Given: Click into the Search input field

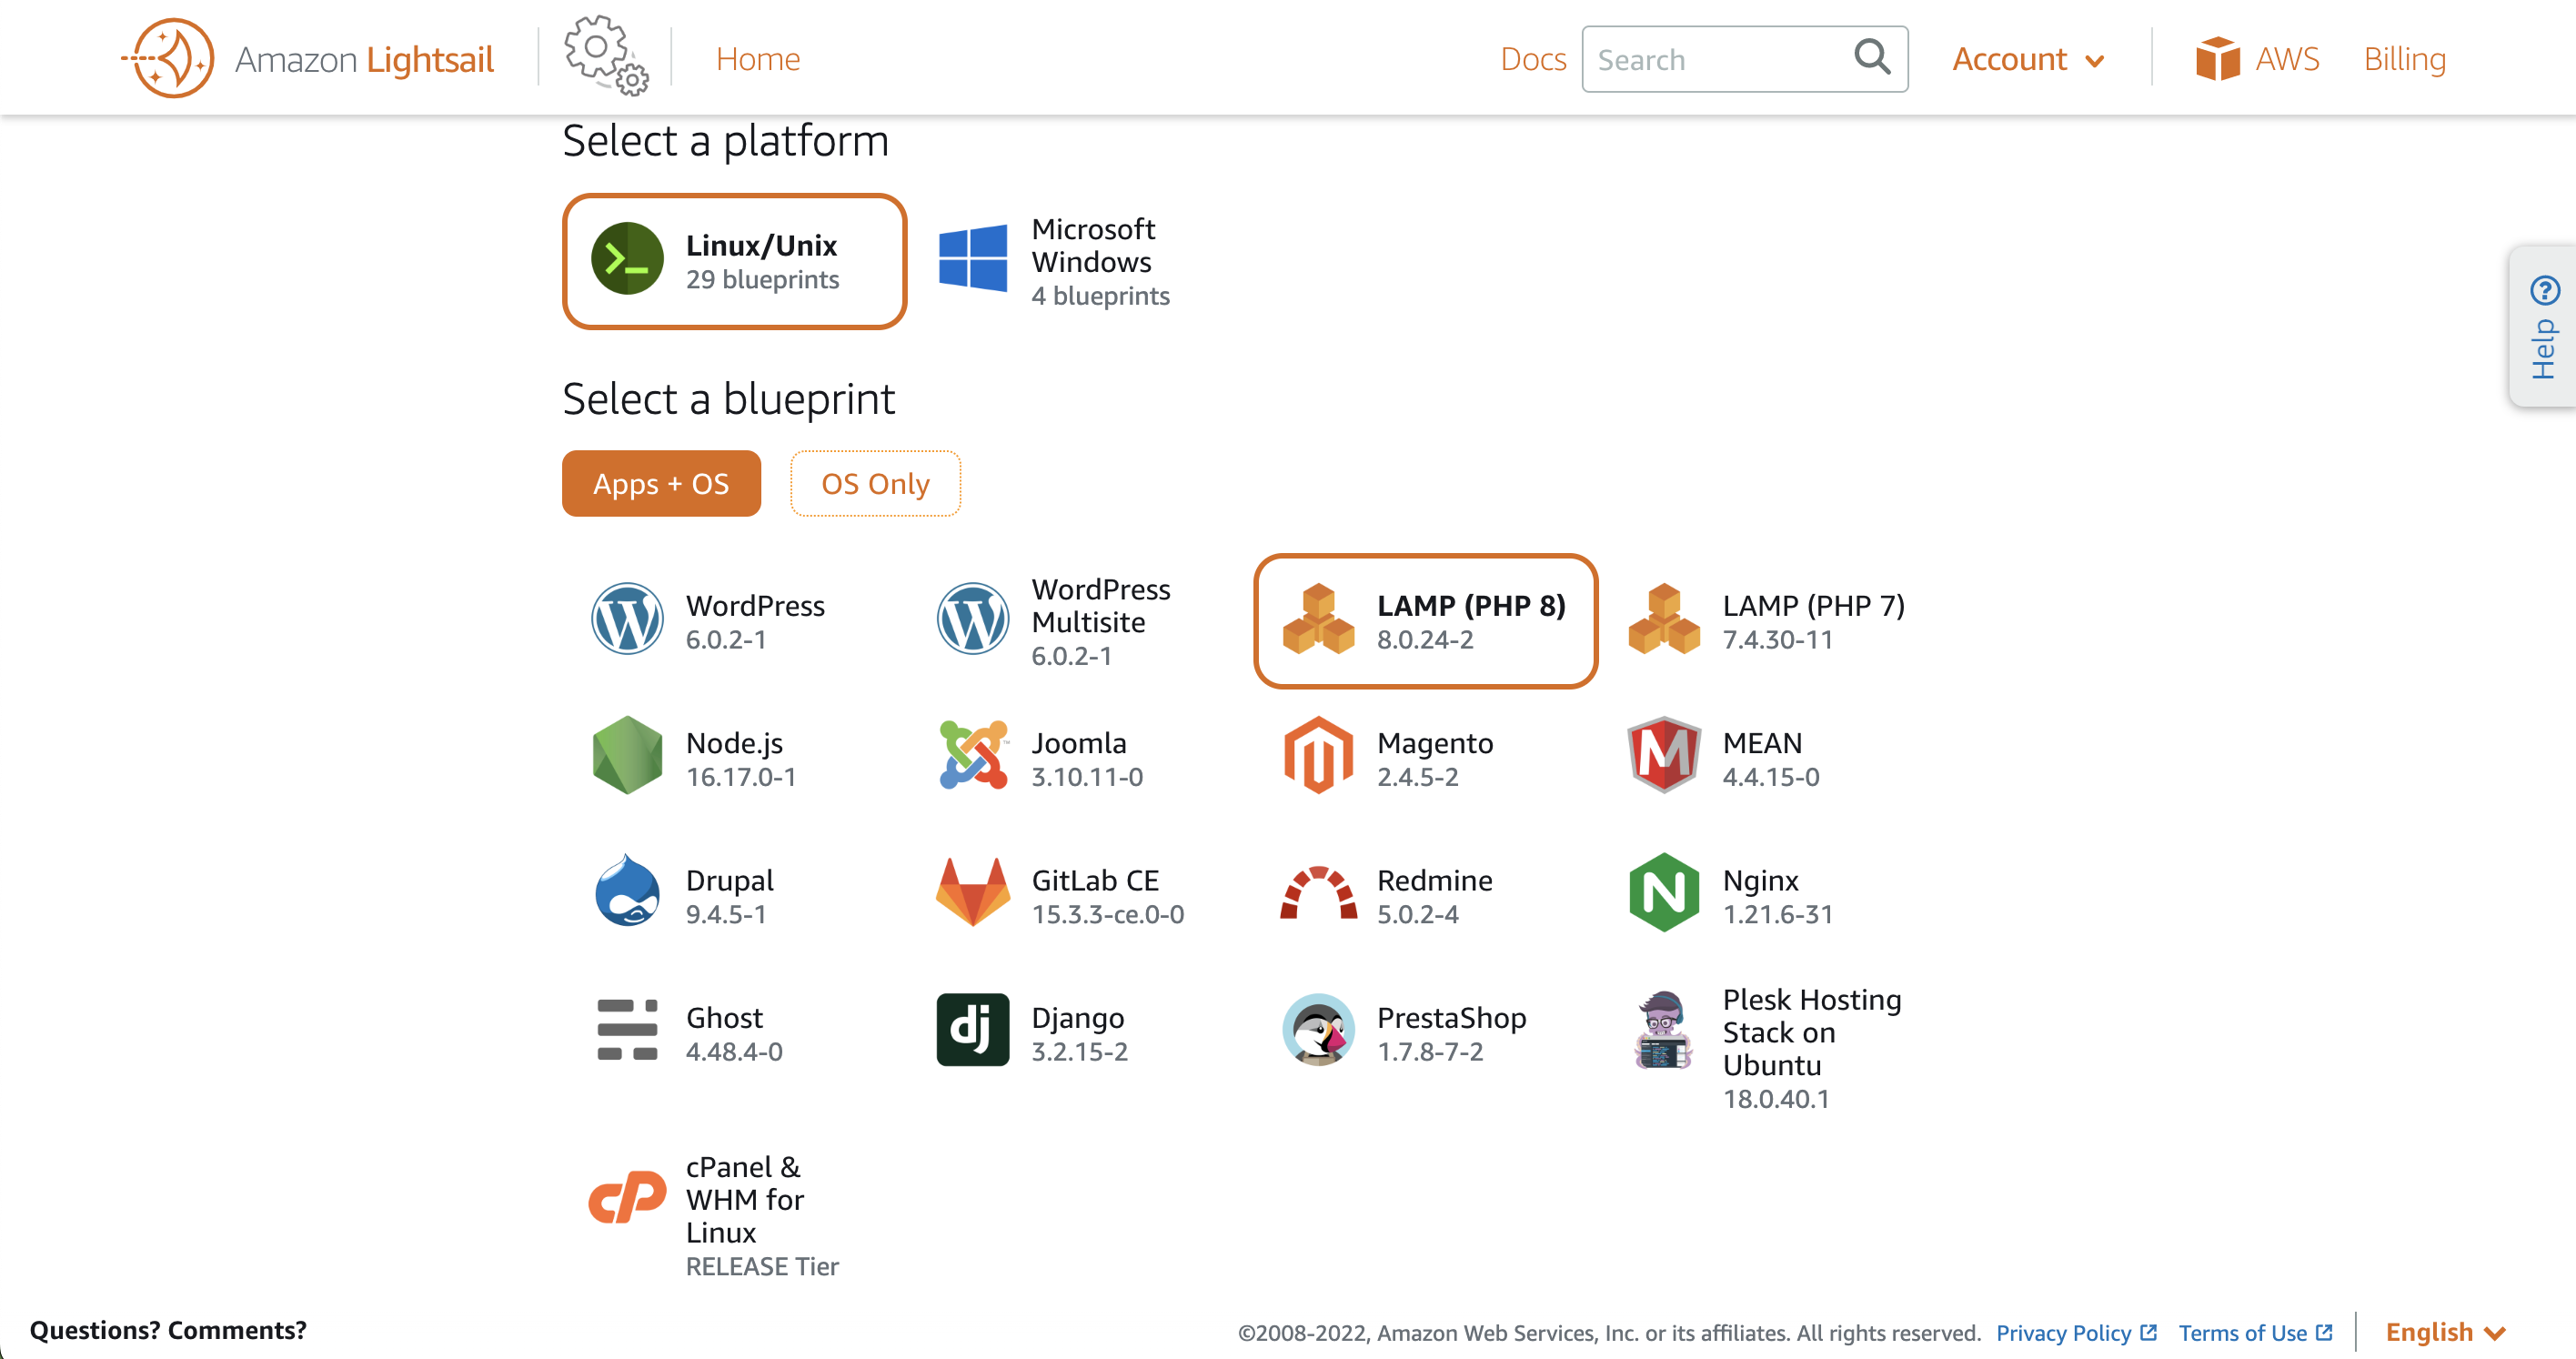Looking at the screenshot, I should click(x=1744, y=59).
